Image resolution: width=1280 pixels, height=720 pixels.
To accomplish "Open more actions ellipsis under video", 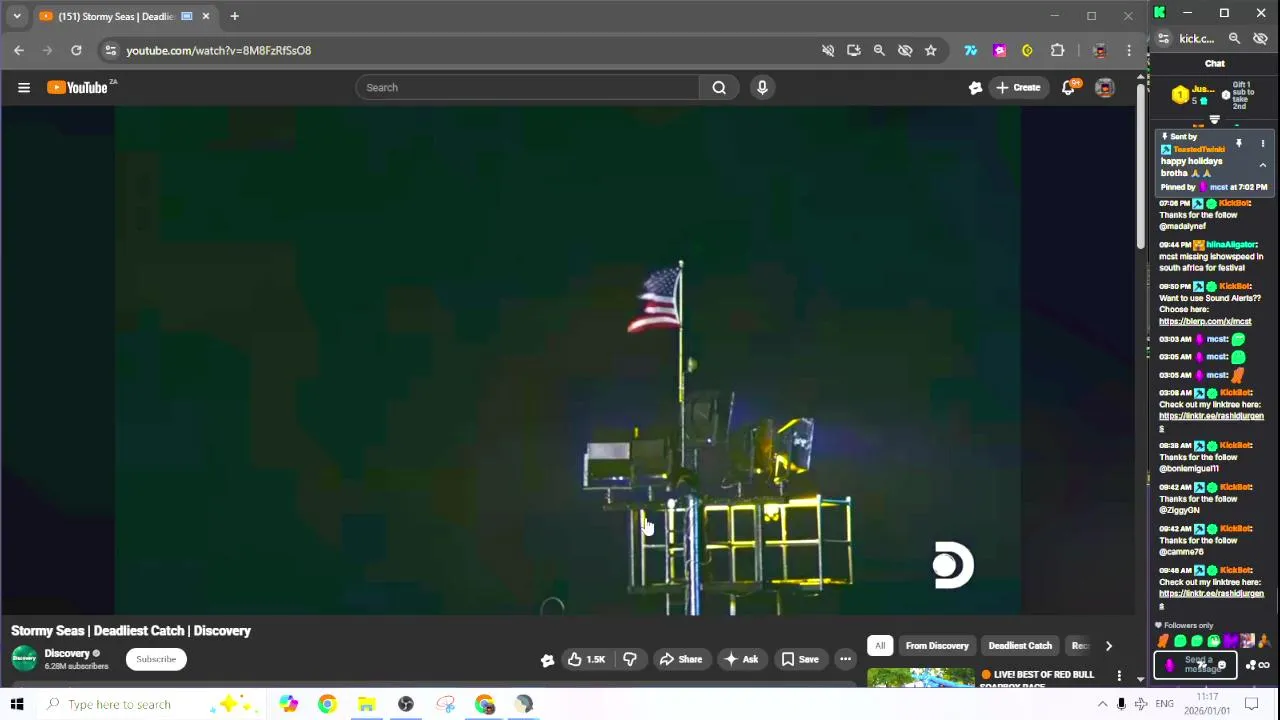I will pyautogui.click(x=845, y=659).
